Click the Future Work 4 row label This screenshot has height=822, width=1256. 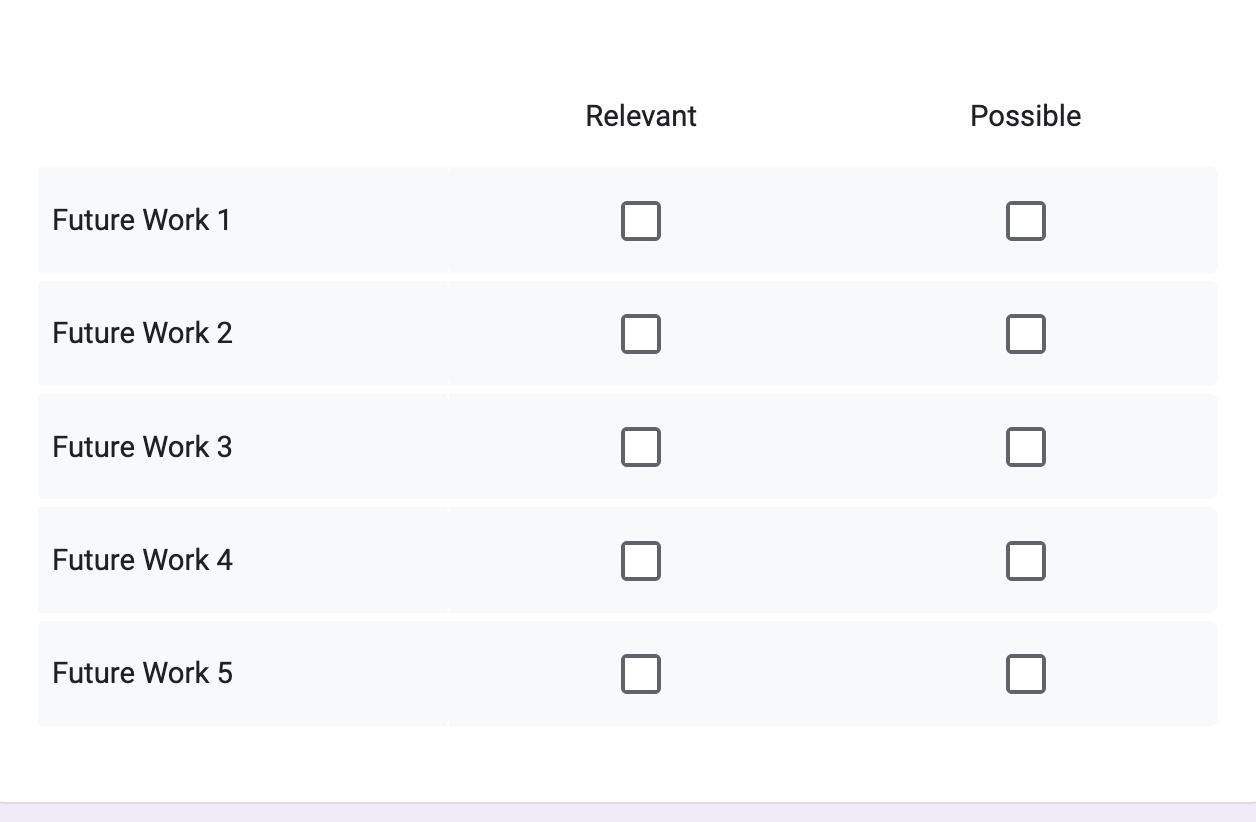[x=142, y=560]
